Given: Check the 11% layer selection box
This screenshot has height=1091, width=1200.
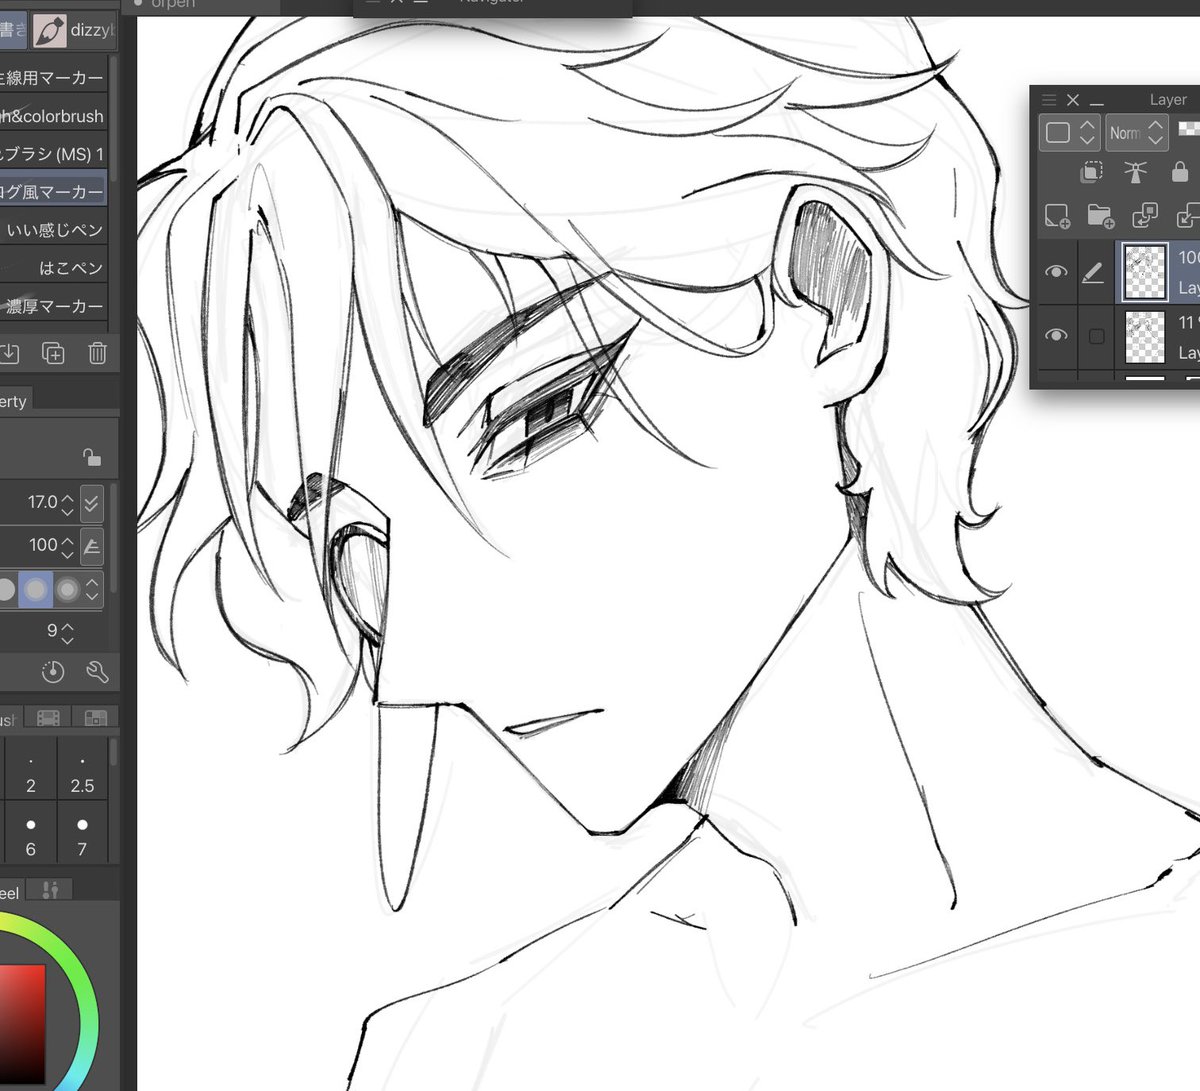Looking at the screenshot, I should tap(1096, 336).
